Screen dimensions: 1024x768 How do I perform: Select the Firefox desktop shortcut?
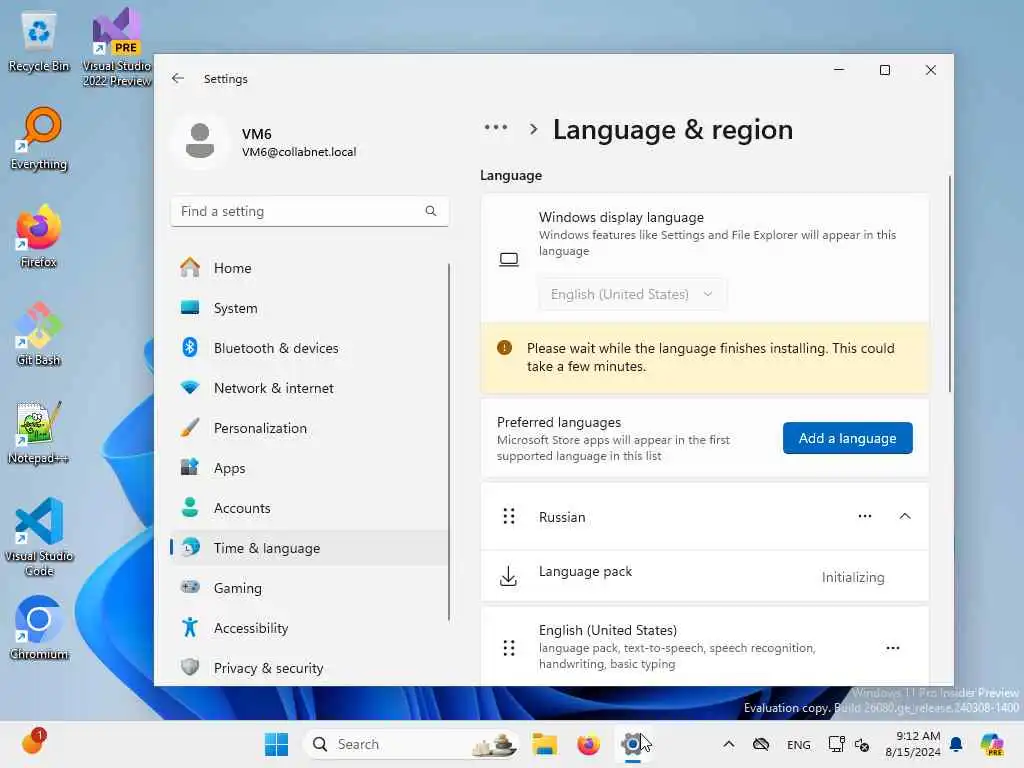[39, 237]
